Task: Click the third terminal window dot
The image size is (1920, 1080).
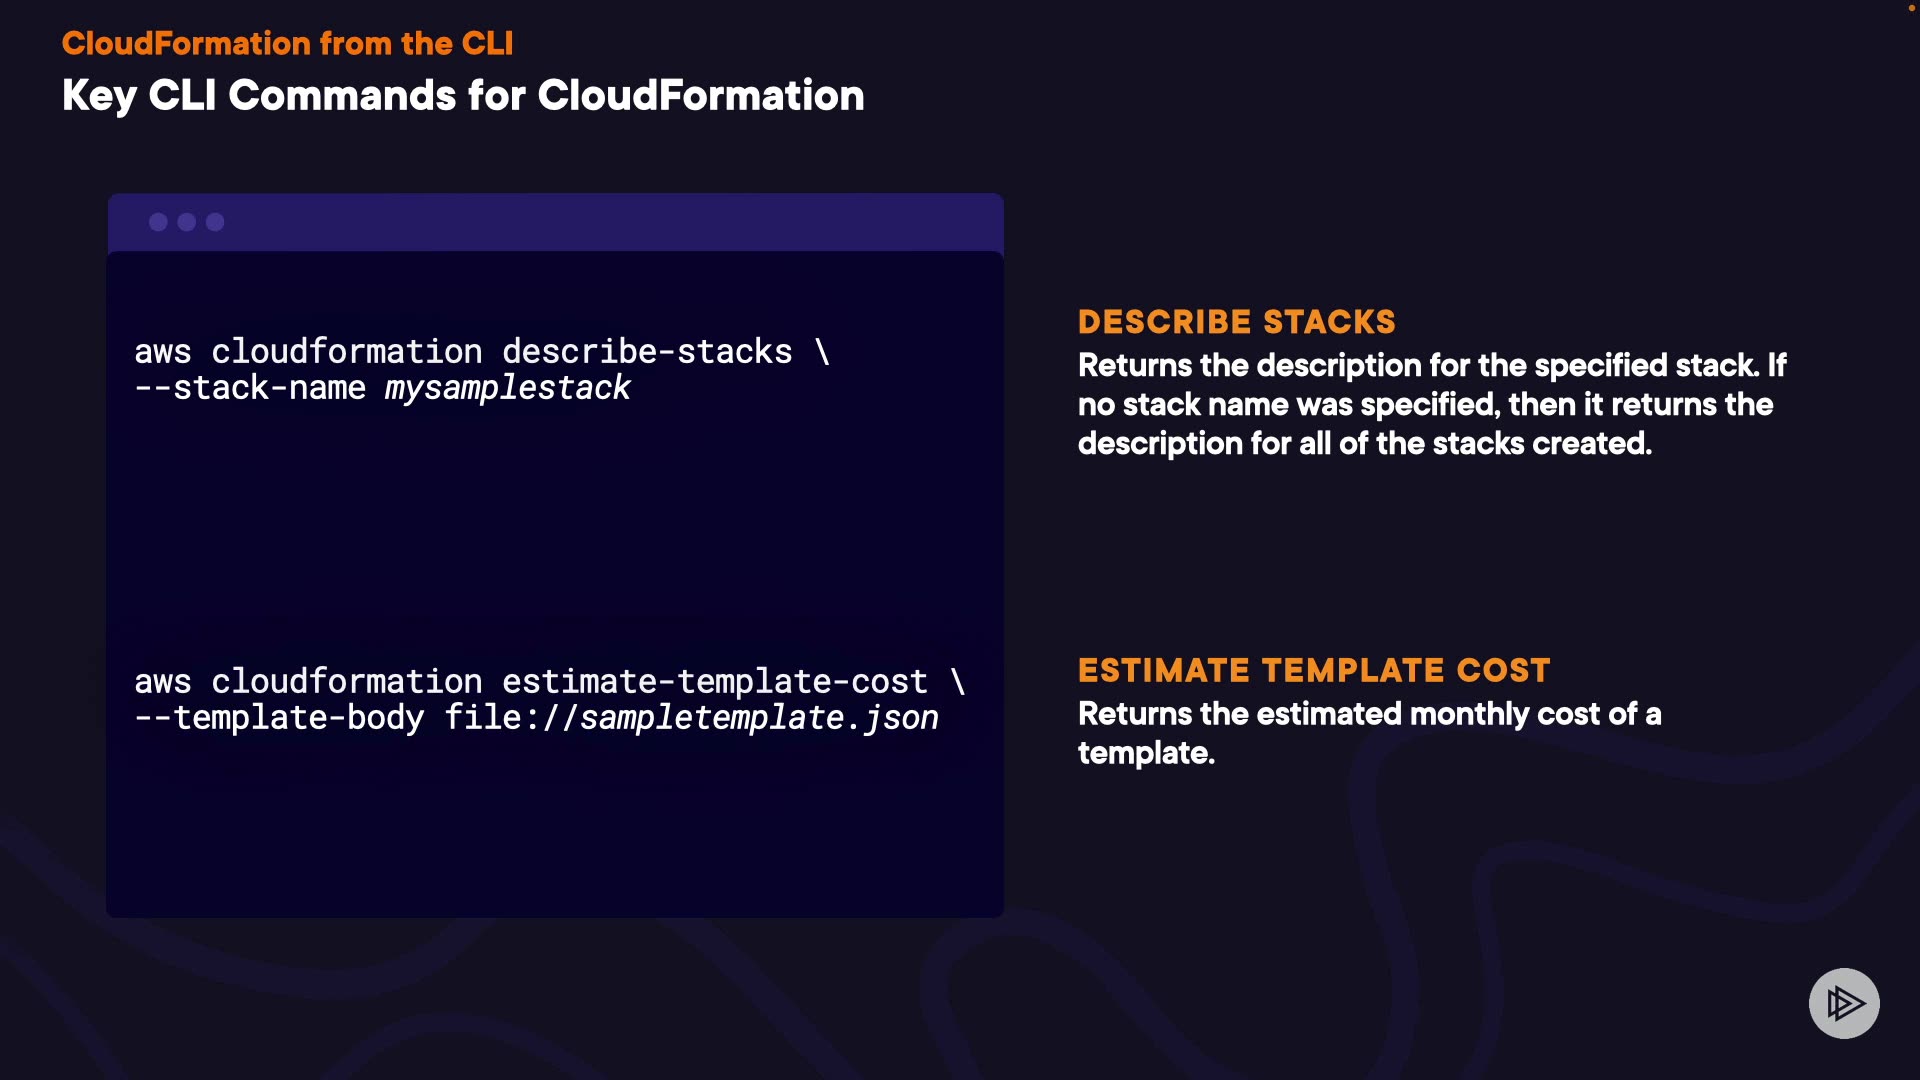Action: pos(215,222)
